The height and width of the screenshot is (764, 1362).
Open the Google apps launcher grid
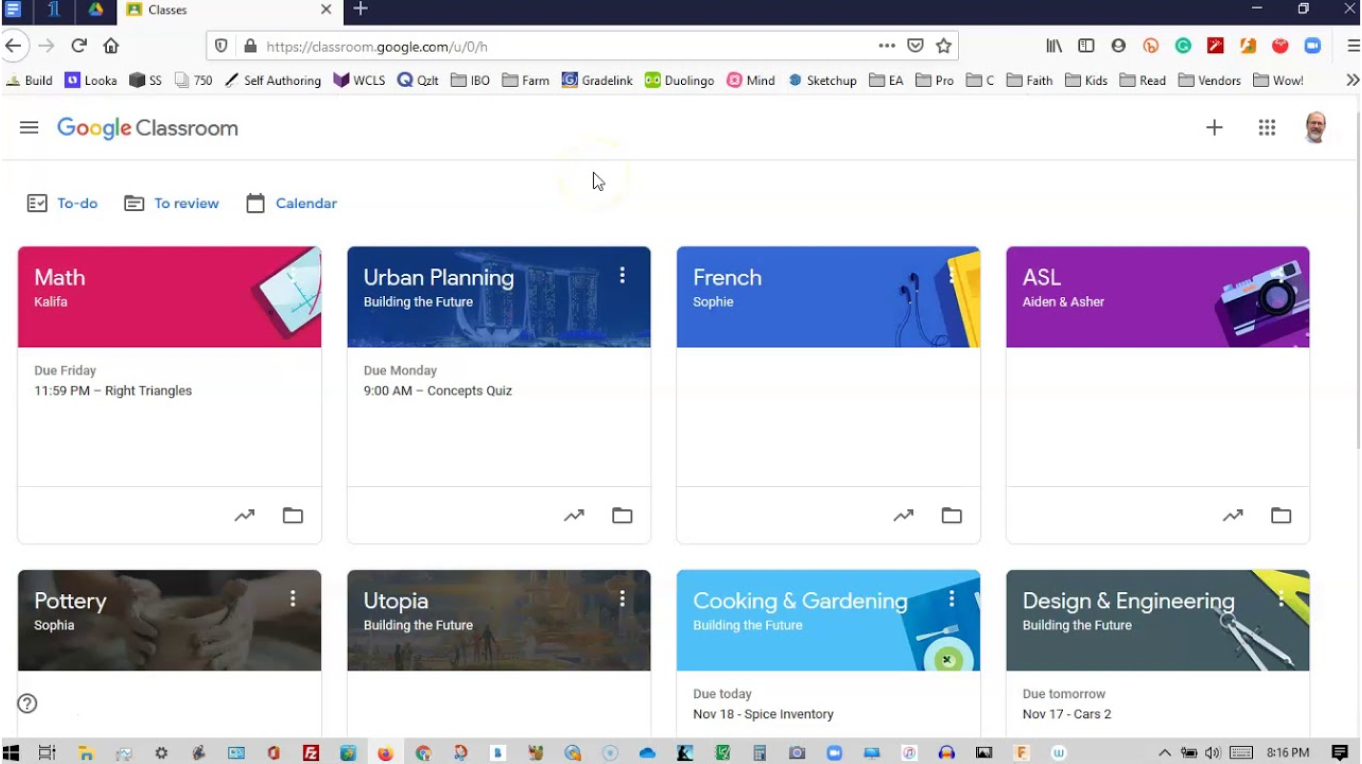tap(1267, 127)
